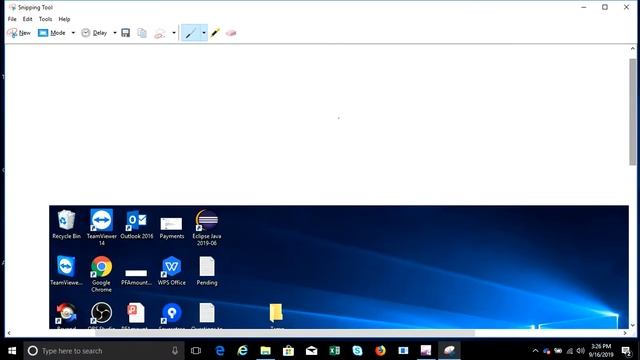Click Outlook 2016 icon in the snip

point(136,224)
